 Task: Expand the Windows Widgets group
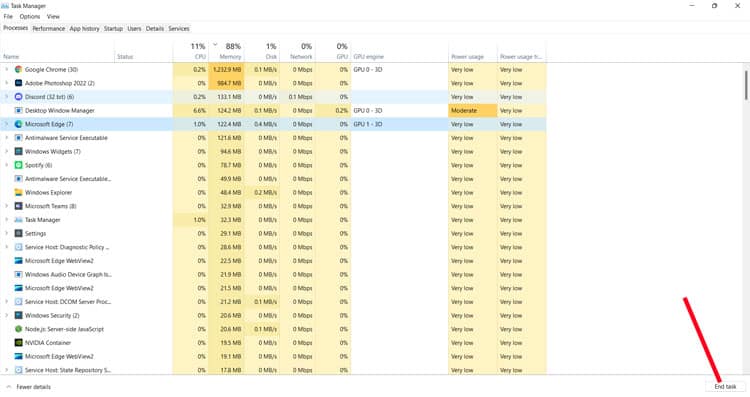point(6,151)
